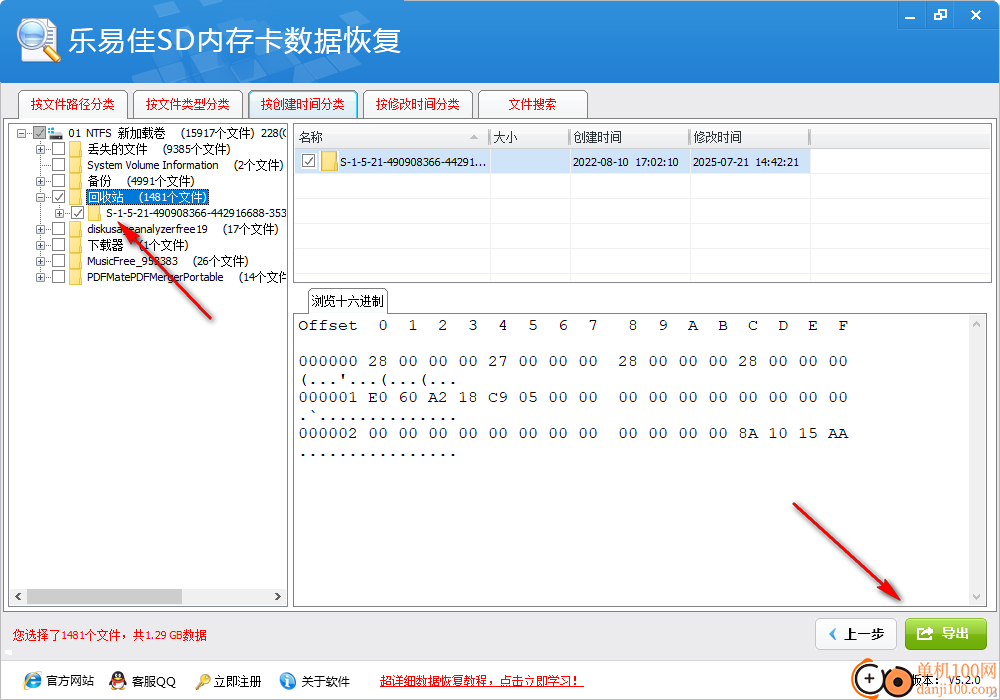This screenshot has width=1000, height=700.
Task: Sort by 名称 column header
Action: [x=392, y=137]
